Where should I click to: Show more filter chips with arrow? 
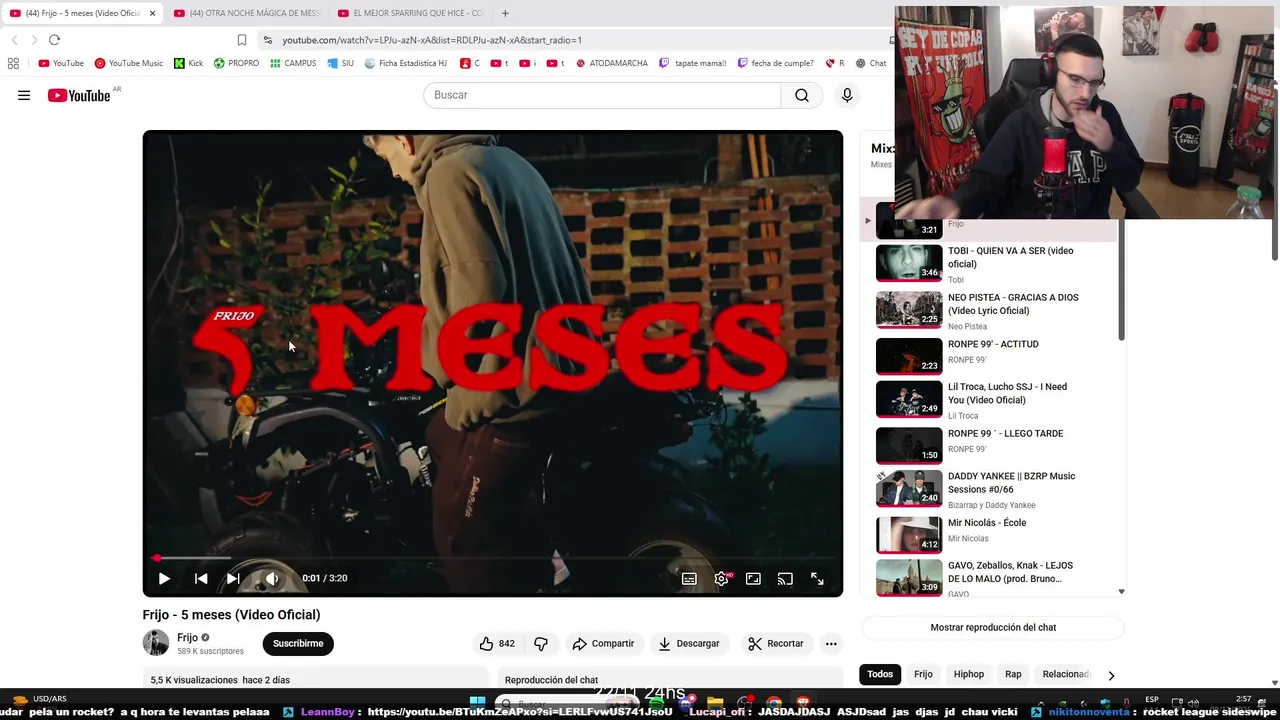(x=1111, y=675)
